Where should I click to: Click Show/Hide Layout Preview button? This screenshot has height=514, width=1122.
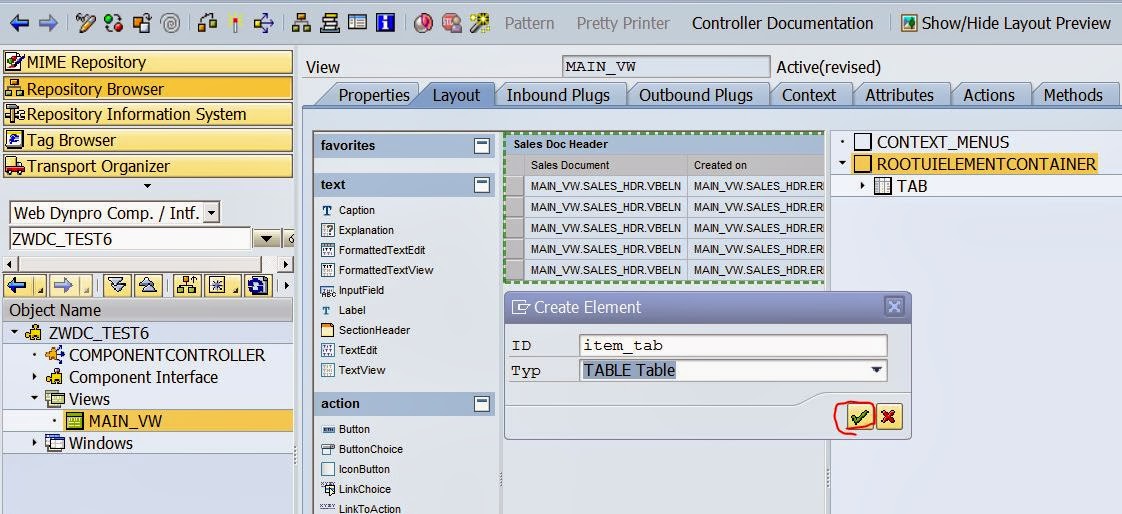pyautogui.click(x=1005, y=24)
